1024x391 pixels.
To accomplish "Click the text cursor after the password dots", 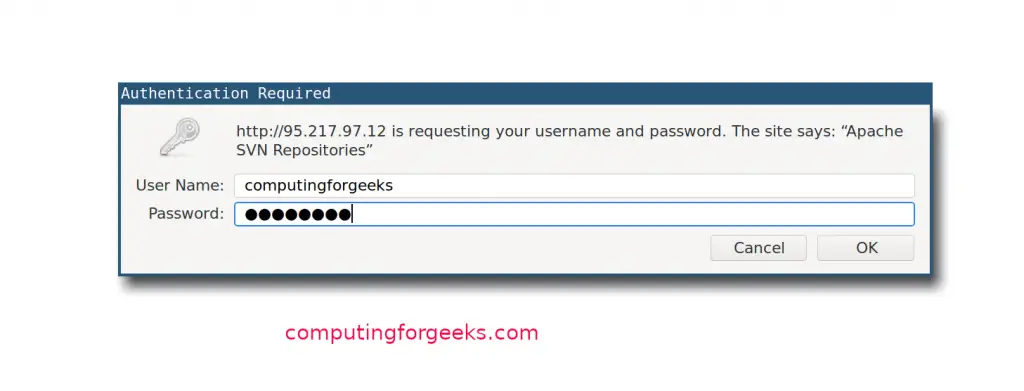I will [352, 214].
